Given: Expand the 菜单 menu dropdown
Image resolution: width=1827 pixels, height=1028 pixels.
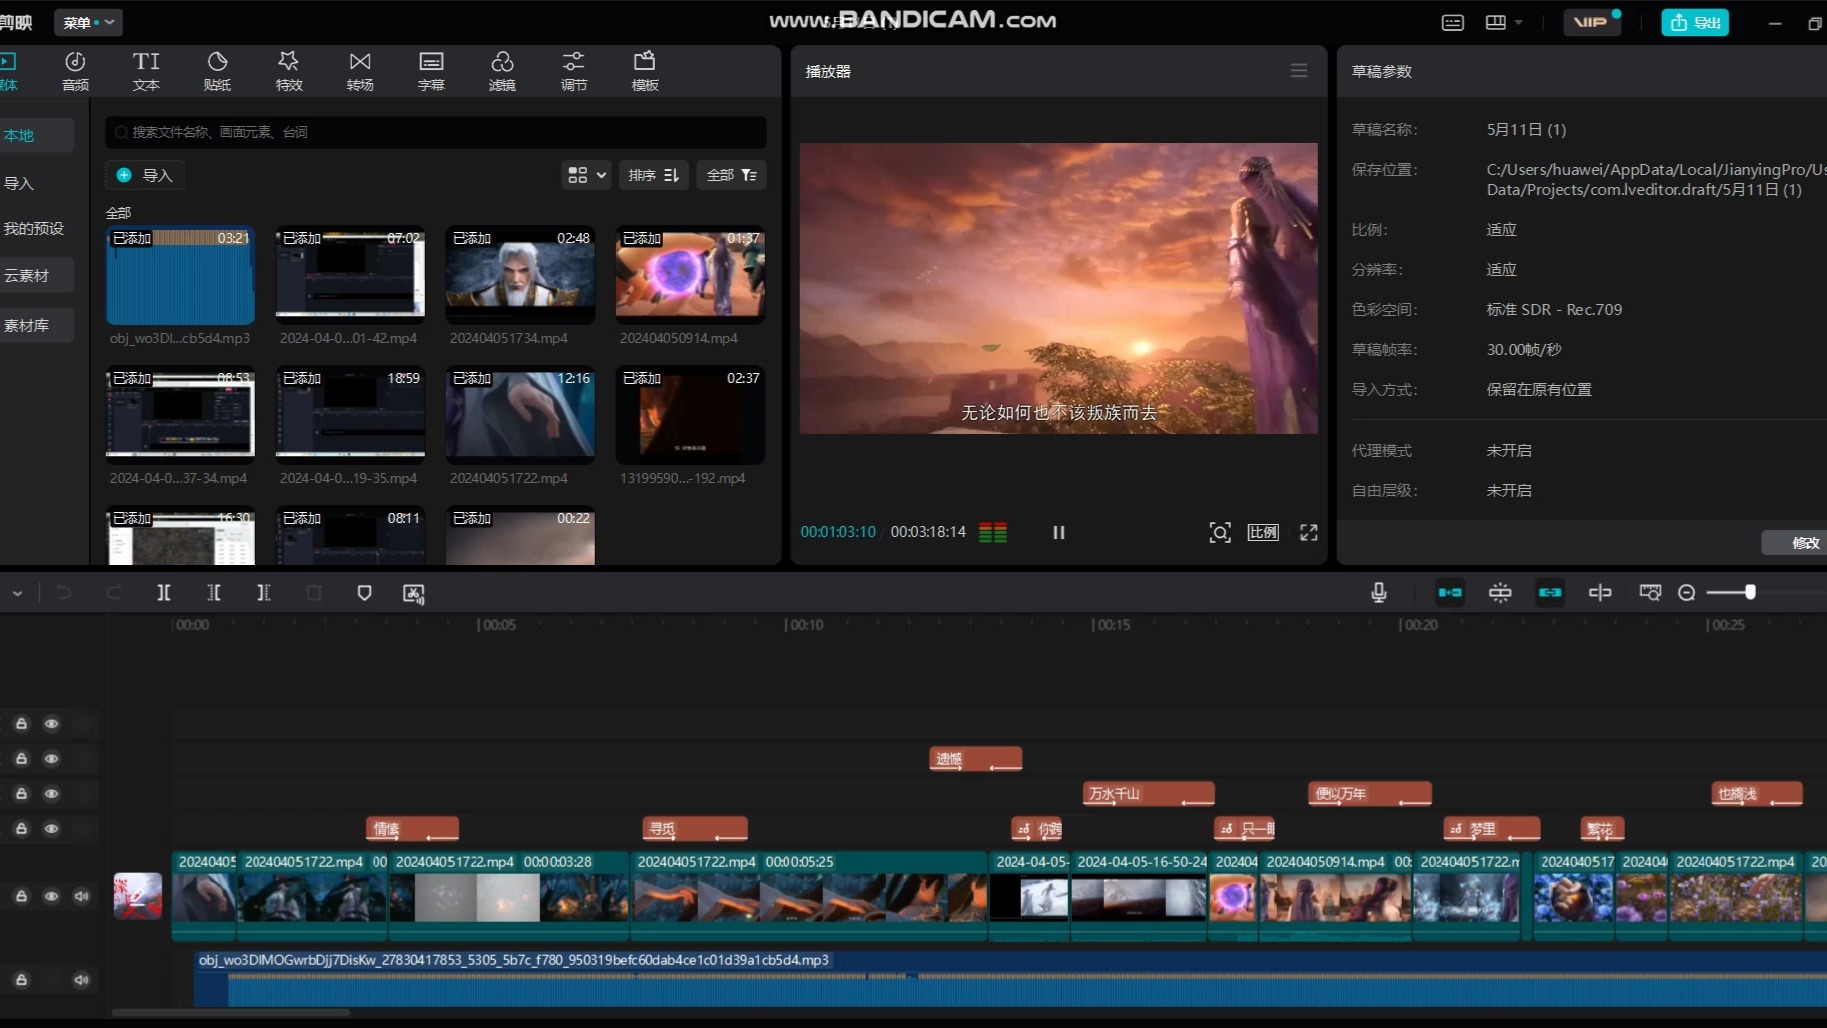Looking at the screenshot, I should (x=88, y=22).
